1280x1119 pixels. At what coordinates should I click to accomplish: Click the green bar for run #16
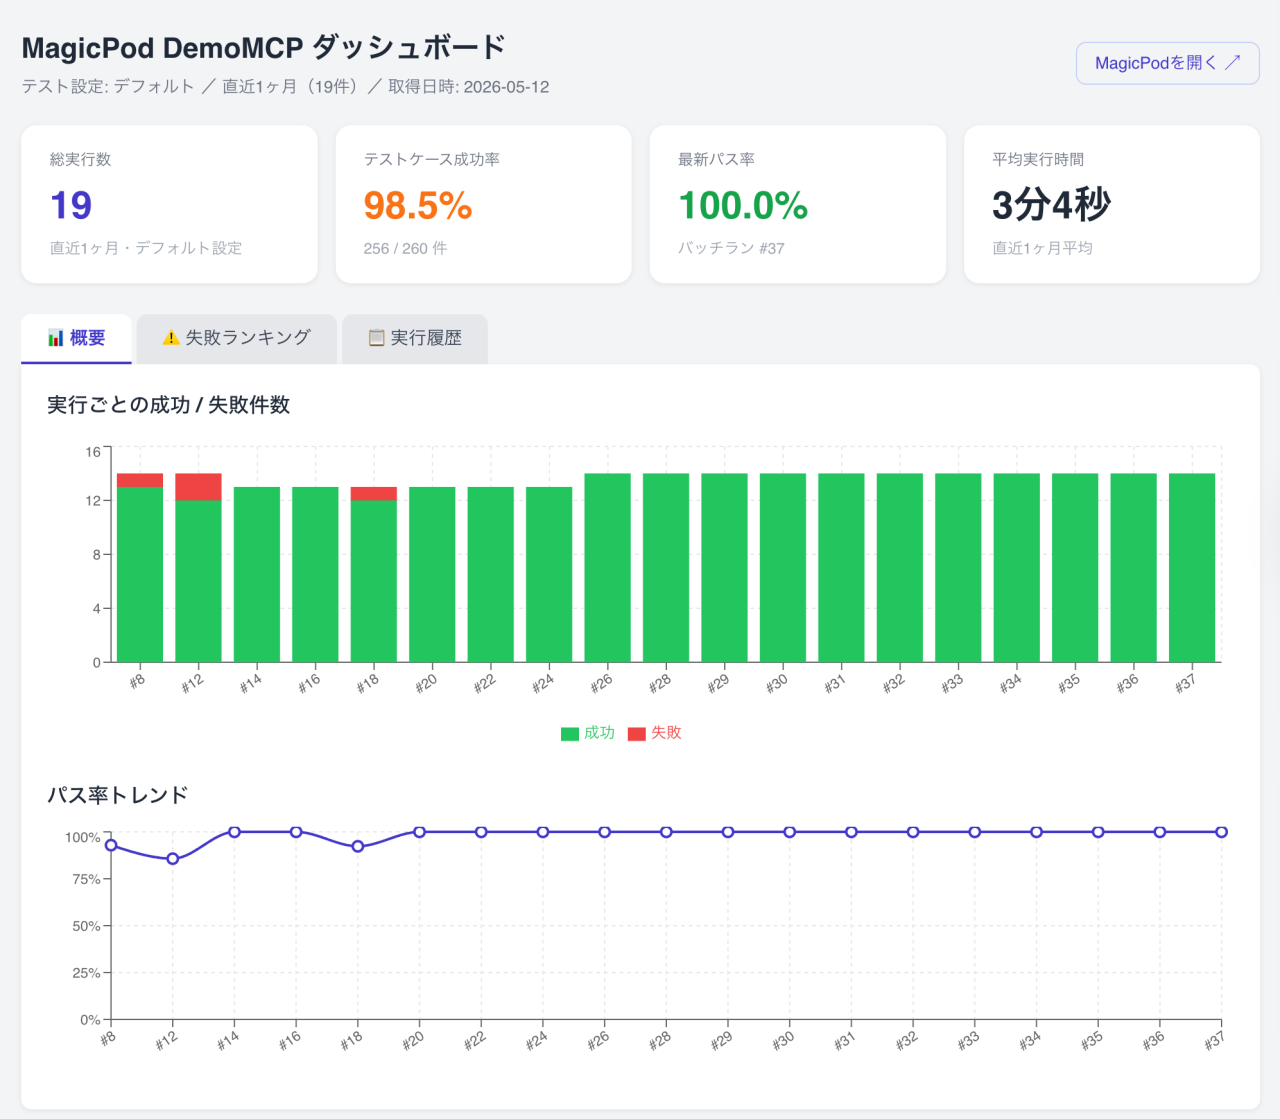tap(315, 574)
